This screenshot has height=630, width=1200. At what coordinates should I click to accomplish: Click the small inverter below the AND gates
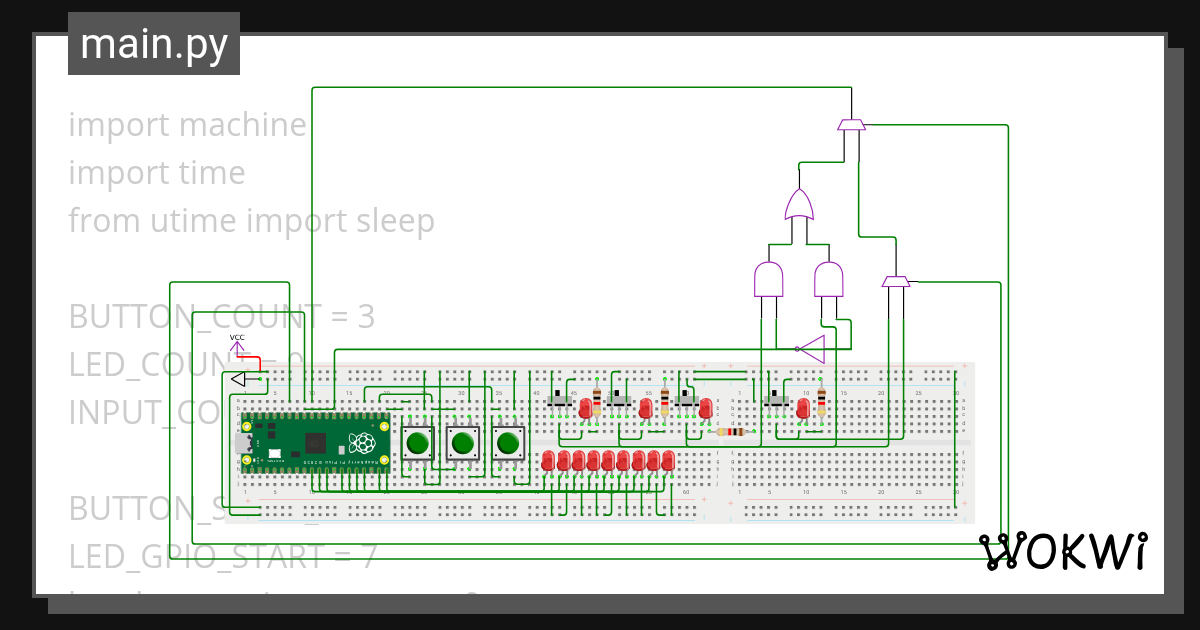(x=813, y=347)
